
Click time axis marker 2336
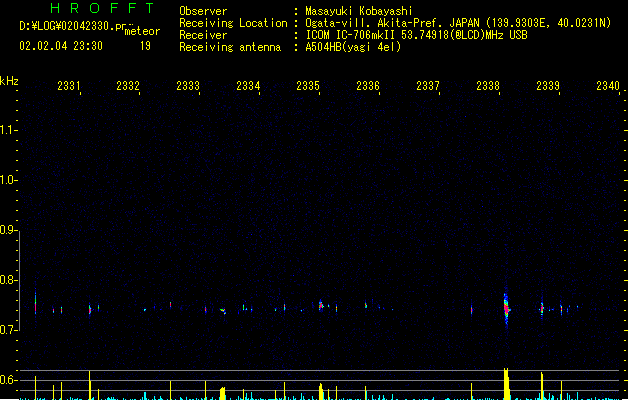point(368,86)
